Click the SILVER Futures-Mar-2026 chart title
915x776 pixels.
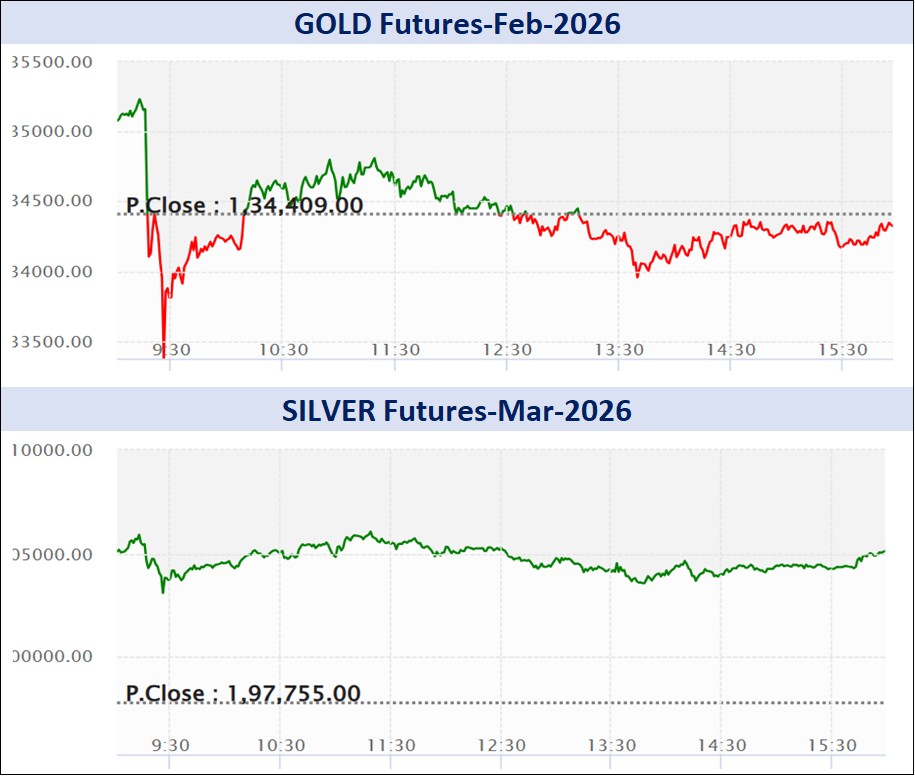tap(456, 410)
